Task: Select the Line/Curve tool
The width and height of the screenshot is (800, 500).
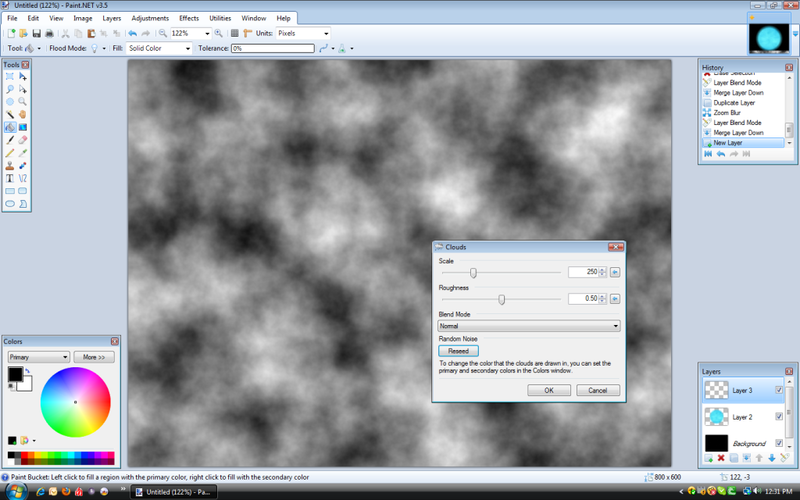Action: click(22, 179)
